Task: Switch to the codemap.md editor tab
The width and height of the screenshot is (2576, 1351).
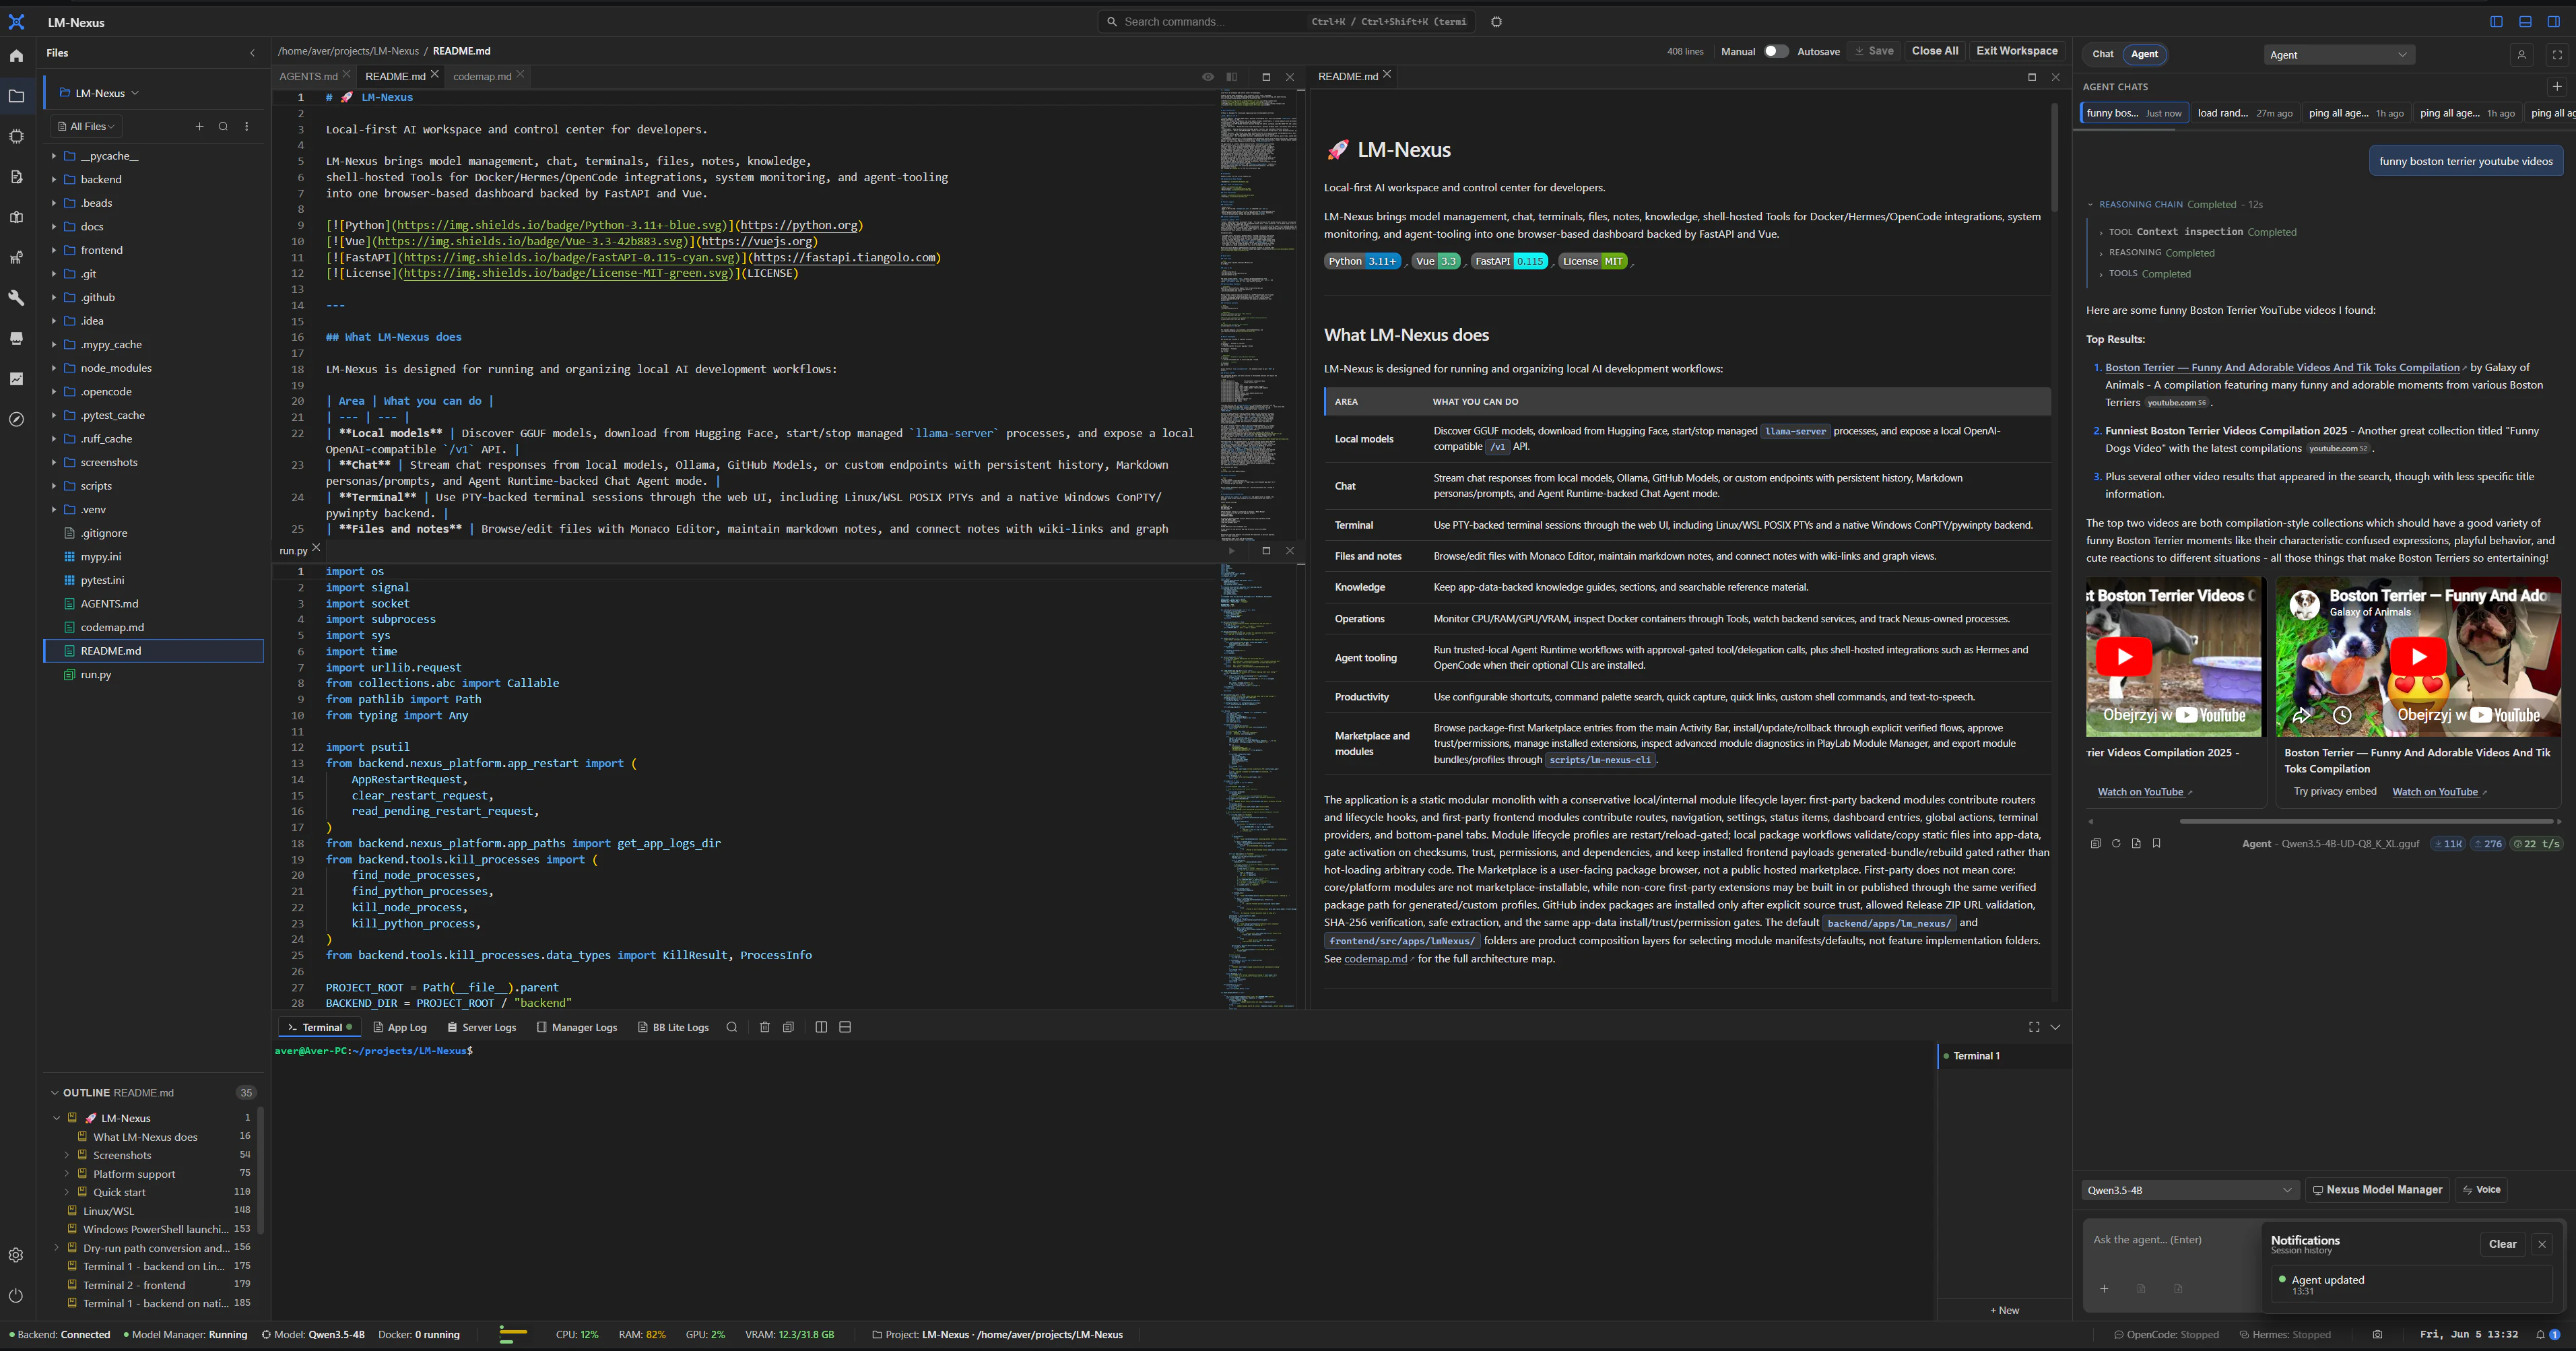Action: [x=482, y=76]
